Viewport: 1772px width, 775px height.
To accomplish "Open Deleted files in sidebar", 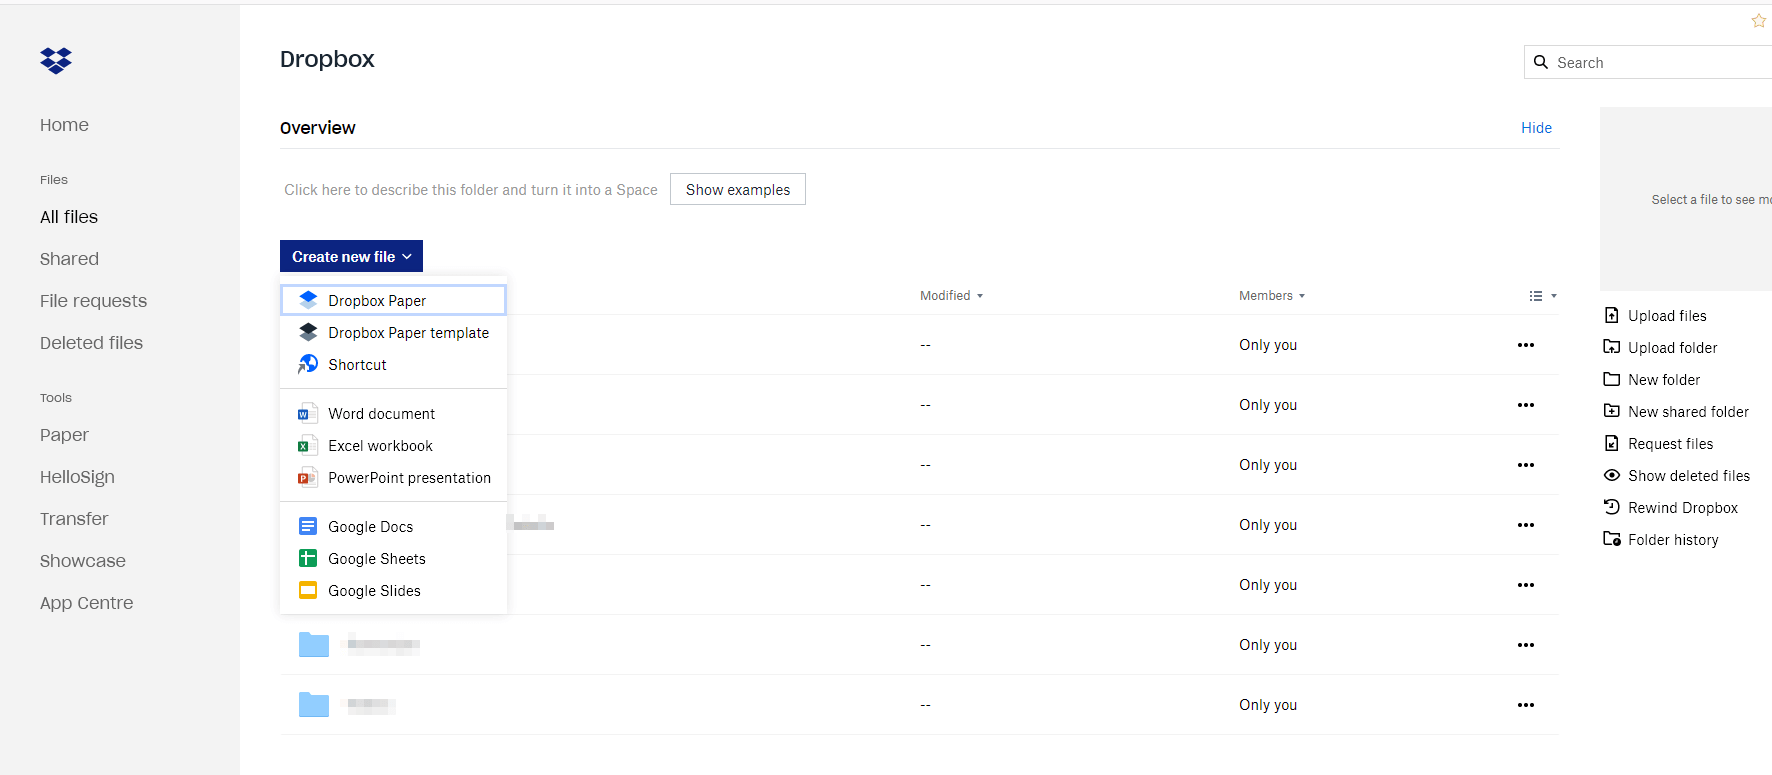I will [91, 343].
